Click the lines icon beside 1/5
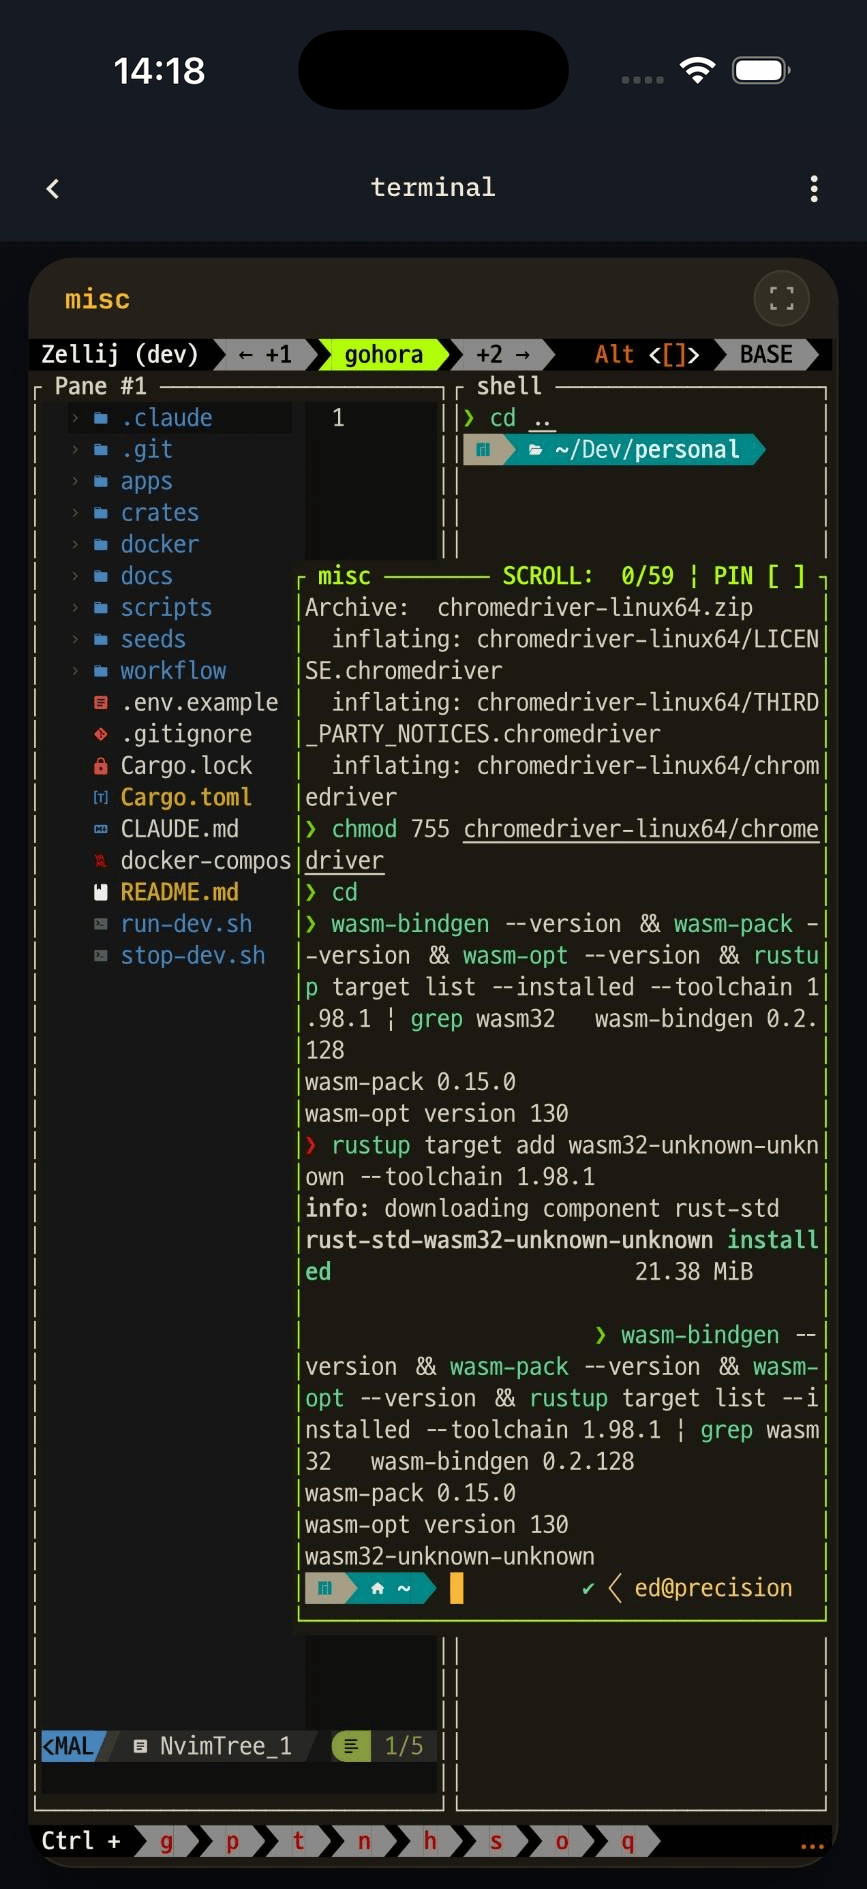The height and width of the screenshot is (1889, 867). pos(351,1746)
